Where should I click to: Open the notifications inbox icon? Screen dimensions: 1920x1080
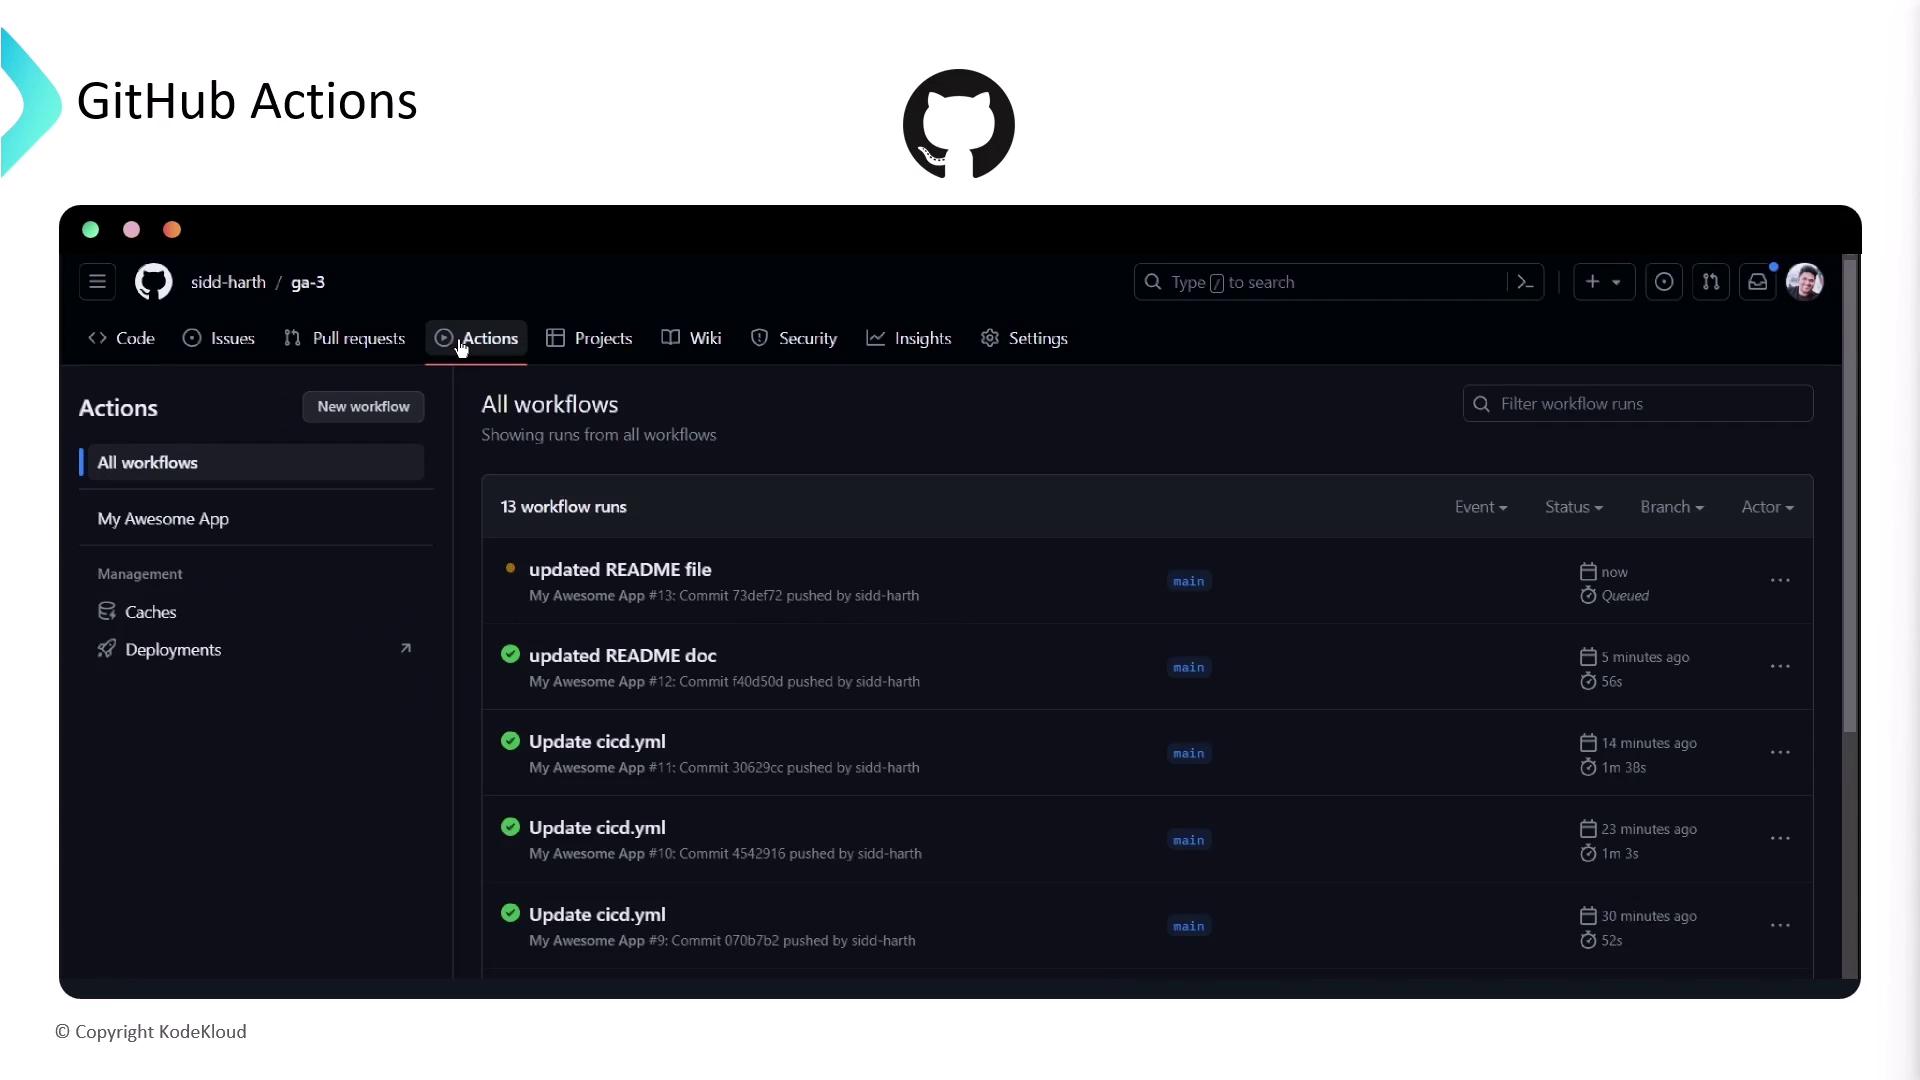coord(1758,282)
